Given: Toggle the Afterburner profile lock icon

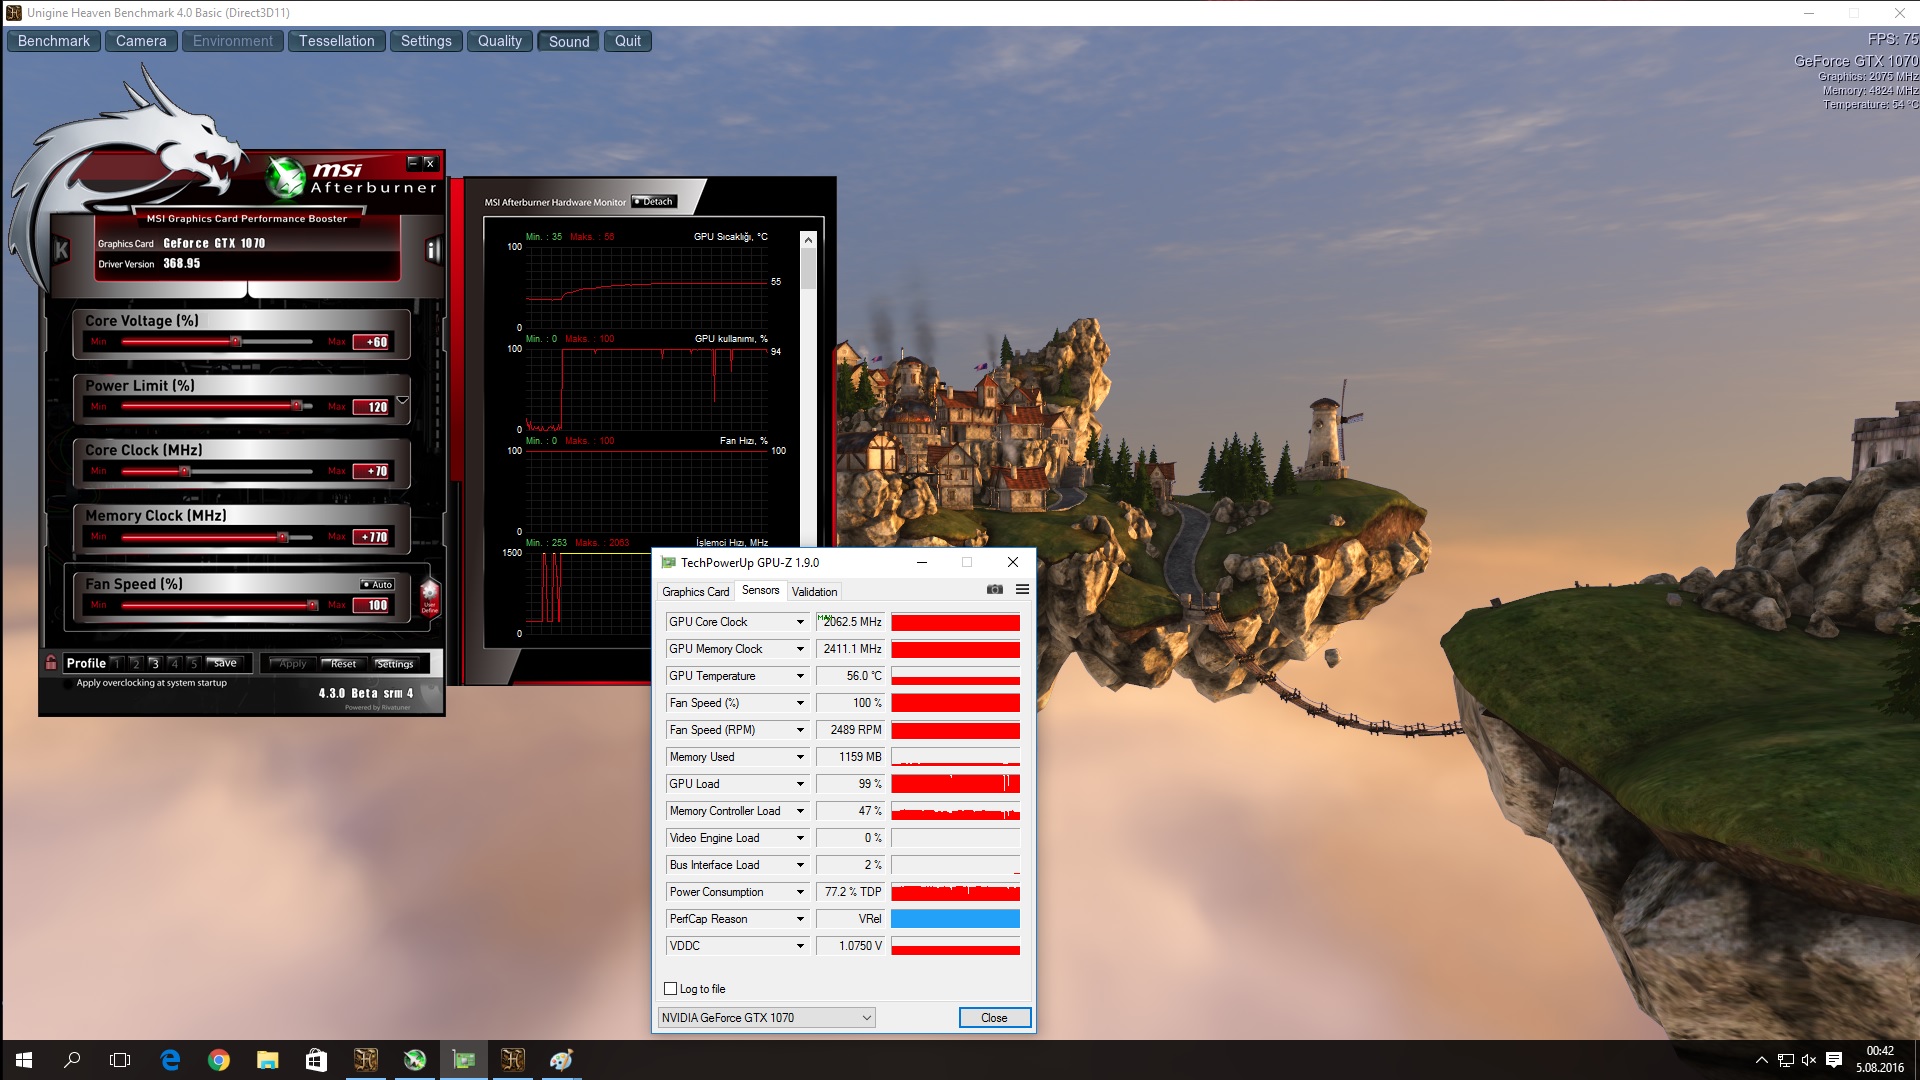Looking at the screenshot, I should (51, 662).
